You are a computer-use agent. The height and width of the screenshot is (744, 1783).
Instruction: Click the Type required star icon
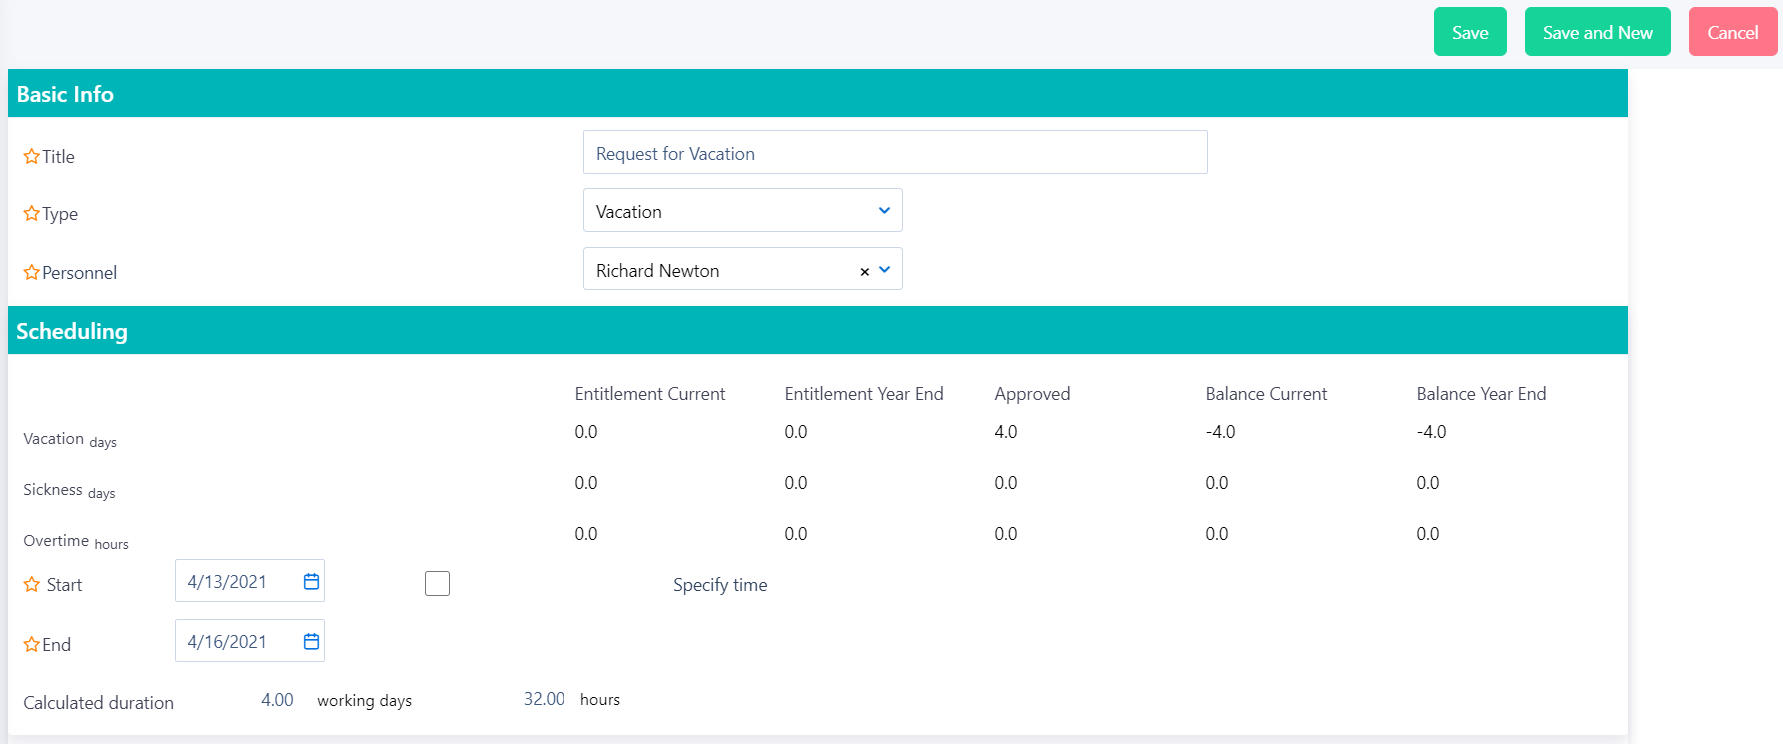tap(32, 213)
